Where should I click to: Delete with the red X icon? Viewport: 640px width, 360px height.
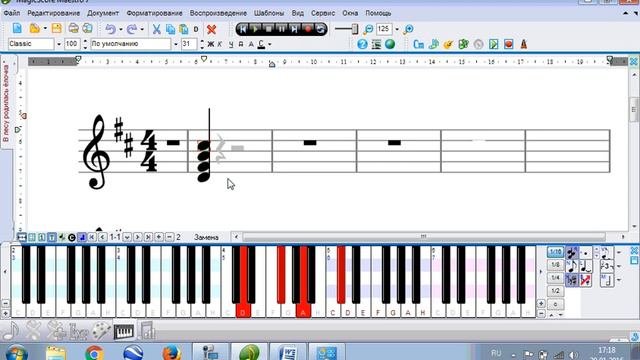pyautogui.click(x=211, y=29)
